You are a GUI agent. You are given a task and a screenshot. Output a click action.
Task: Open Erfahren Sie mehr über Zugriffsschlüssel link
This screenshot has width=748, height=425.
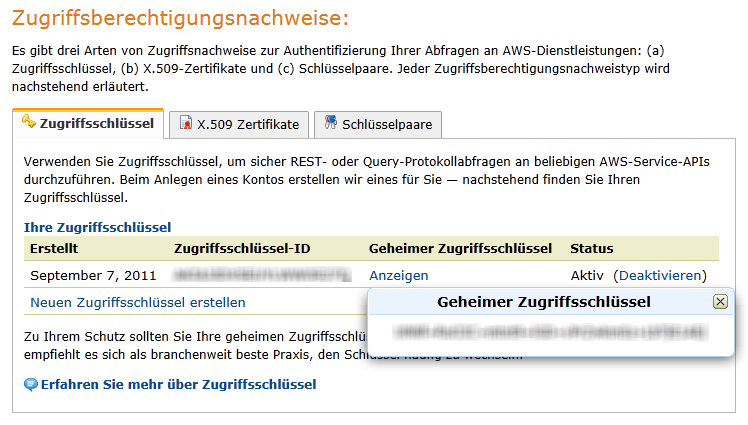pyautogui.click(x=178, y=384)
